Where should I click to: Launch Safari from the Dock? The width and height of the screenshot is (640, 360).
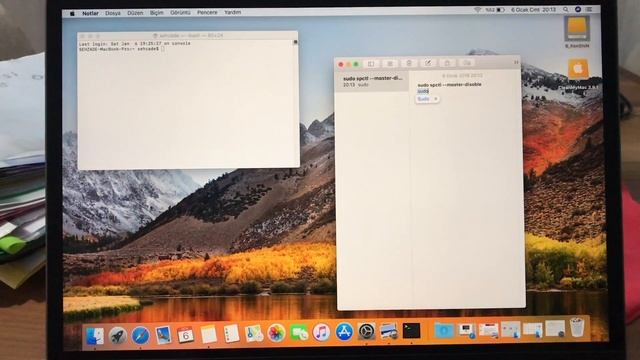point(140,336)
